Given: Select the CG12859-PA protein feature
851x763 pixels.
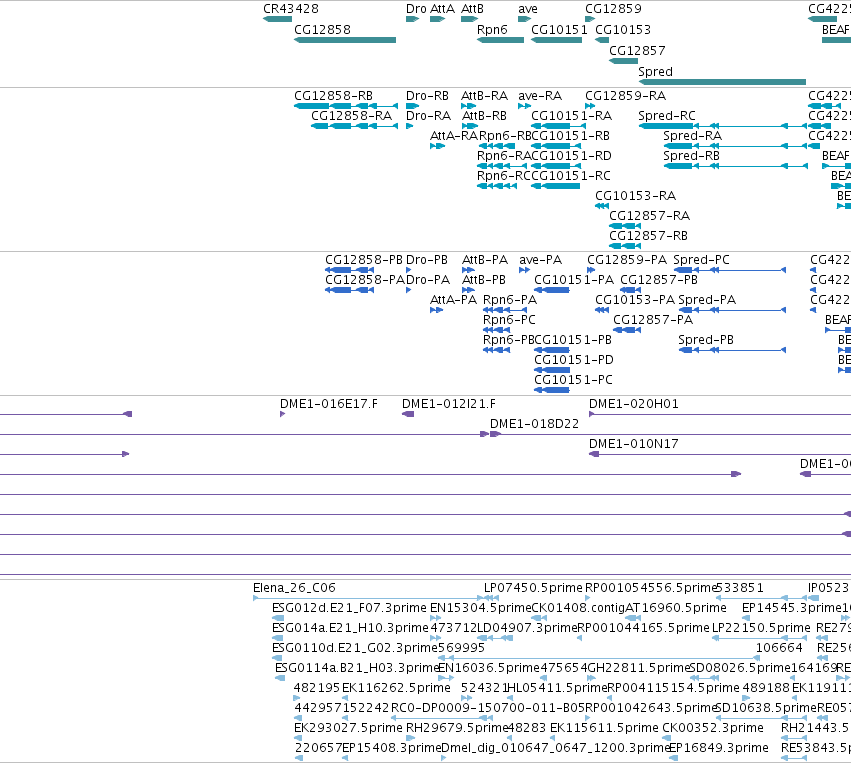Looking at the screenshot, I should [x=591, y=270].
